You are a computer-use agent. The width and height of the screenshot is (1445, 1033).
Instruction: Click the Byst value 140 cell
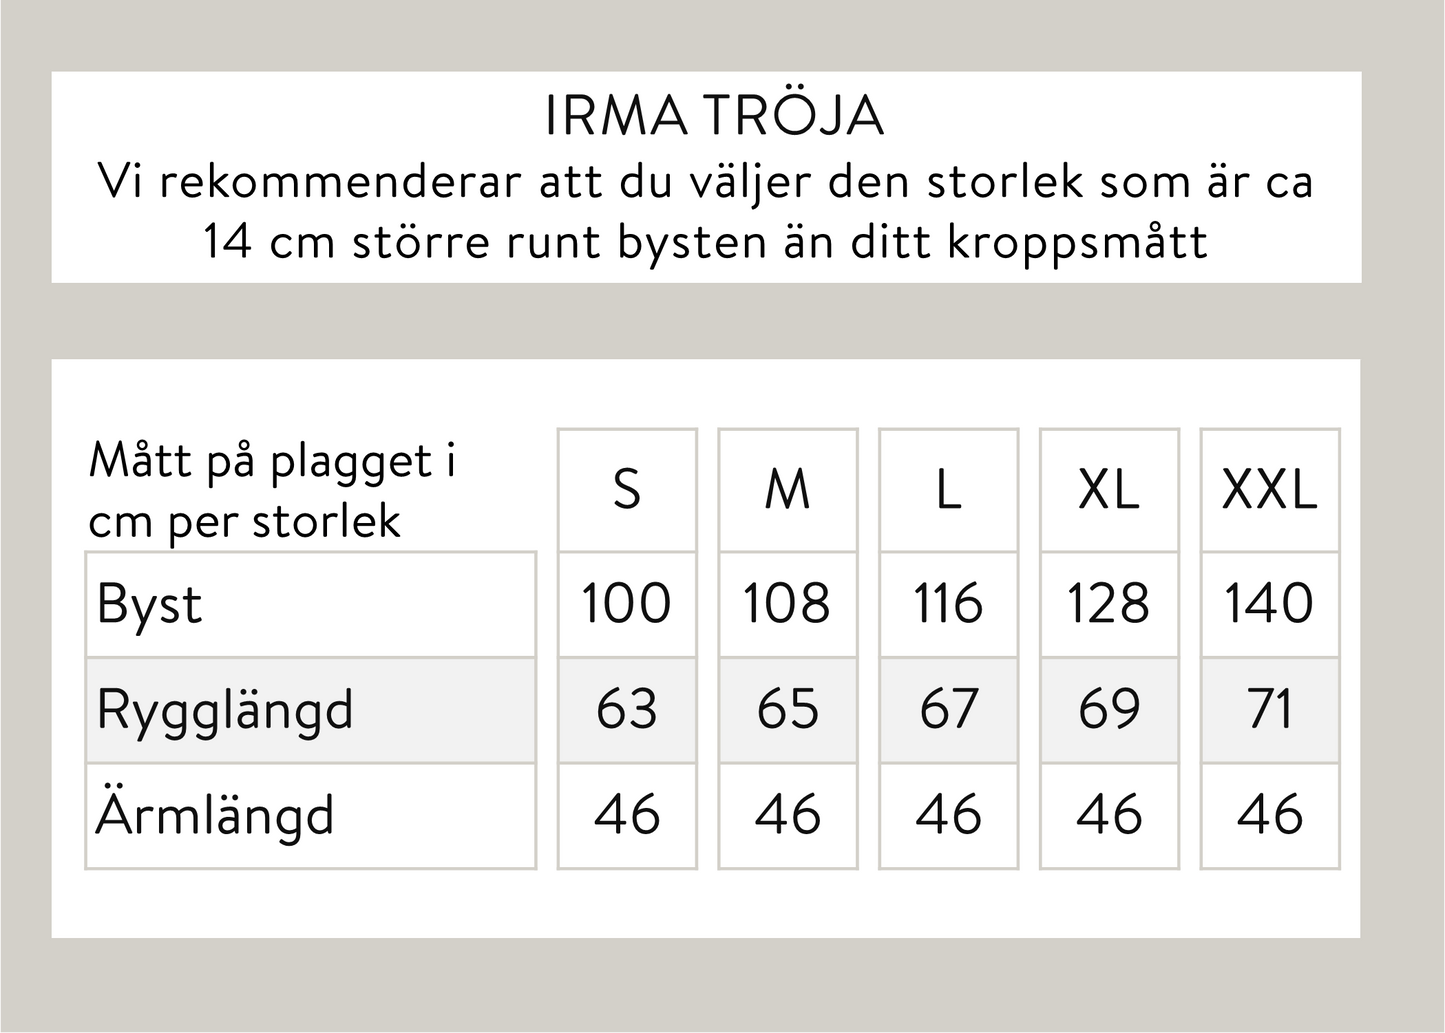pos(1270,604)
